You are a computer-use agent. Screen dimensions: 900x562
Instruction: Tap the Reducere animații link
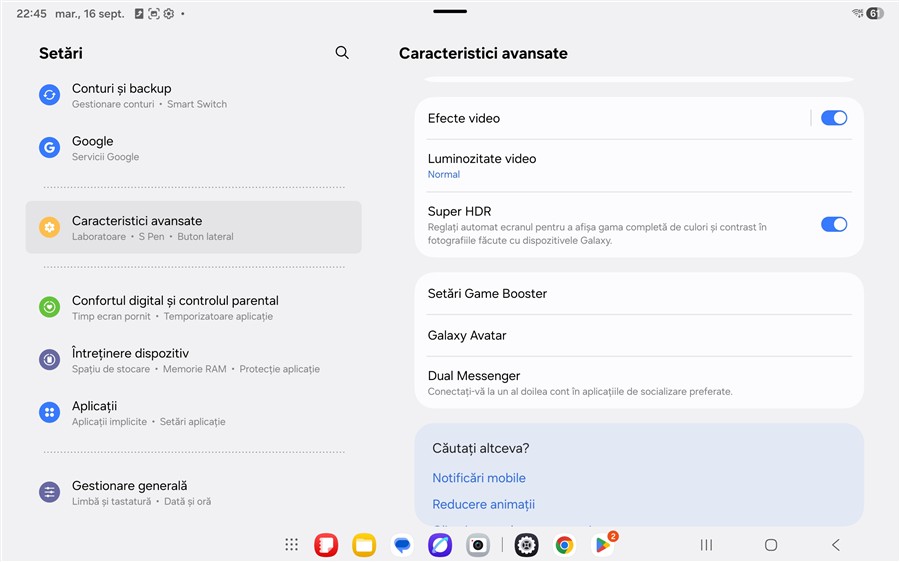click(x=483, y=504)
